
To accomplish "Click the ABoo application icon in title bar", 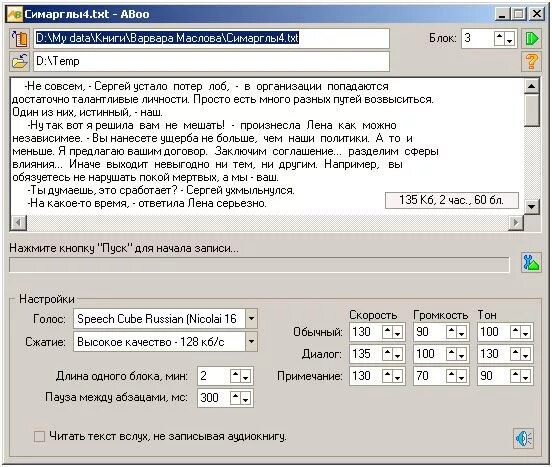I will (15, 14).
